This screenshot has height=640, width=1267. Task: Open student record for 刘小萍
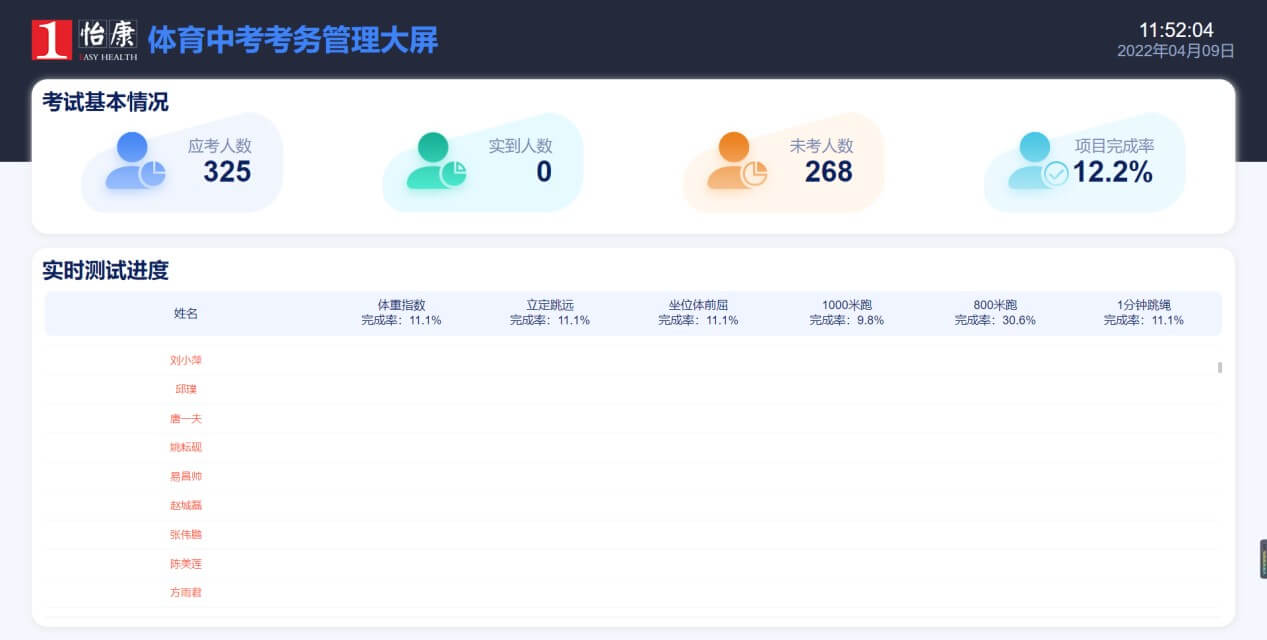186,360
